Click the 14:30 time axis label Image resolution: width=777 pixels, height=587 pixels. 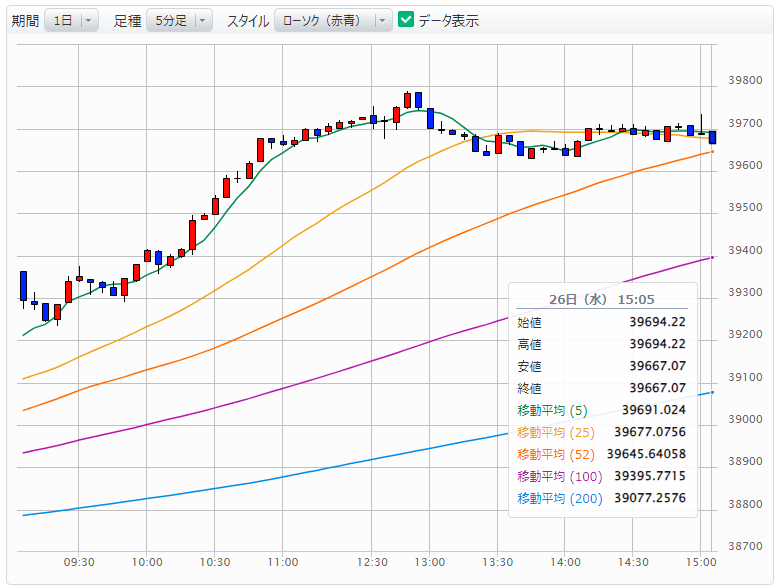click(633, 563)
